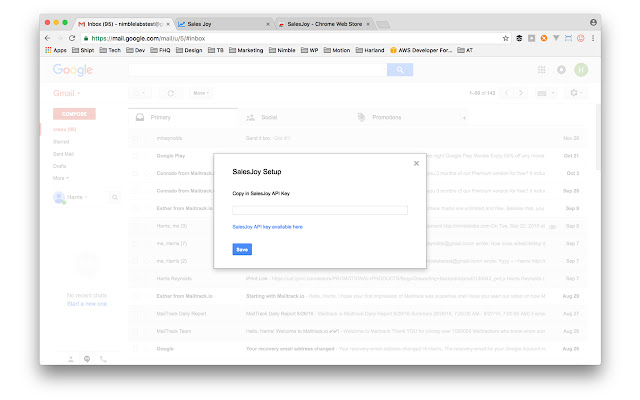This screenshot has width=640, height=400.
Task: Open the phone calls icon at sidebar bottom
Action: 103,359
